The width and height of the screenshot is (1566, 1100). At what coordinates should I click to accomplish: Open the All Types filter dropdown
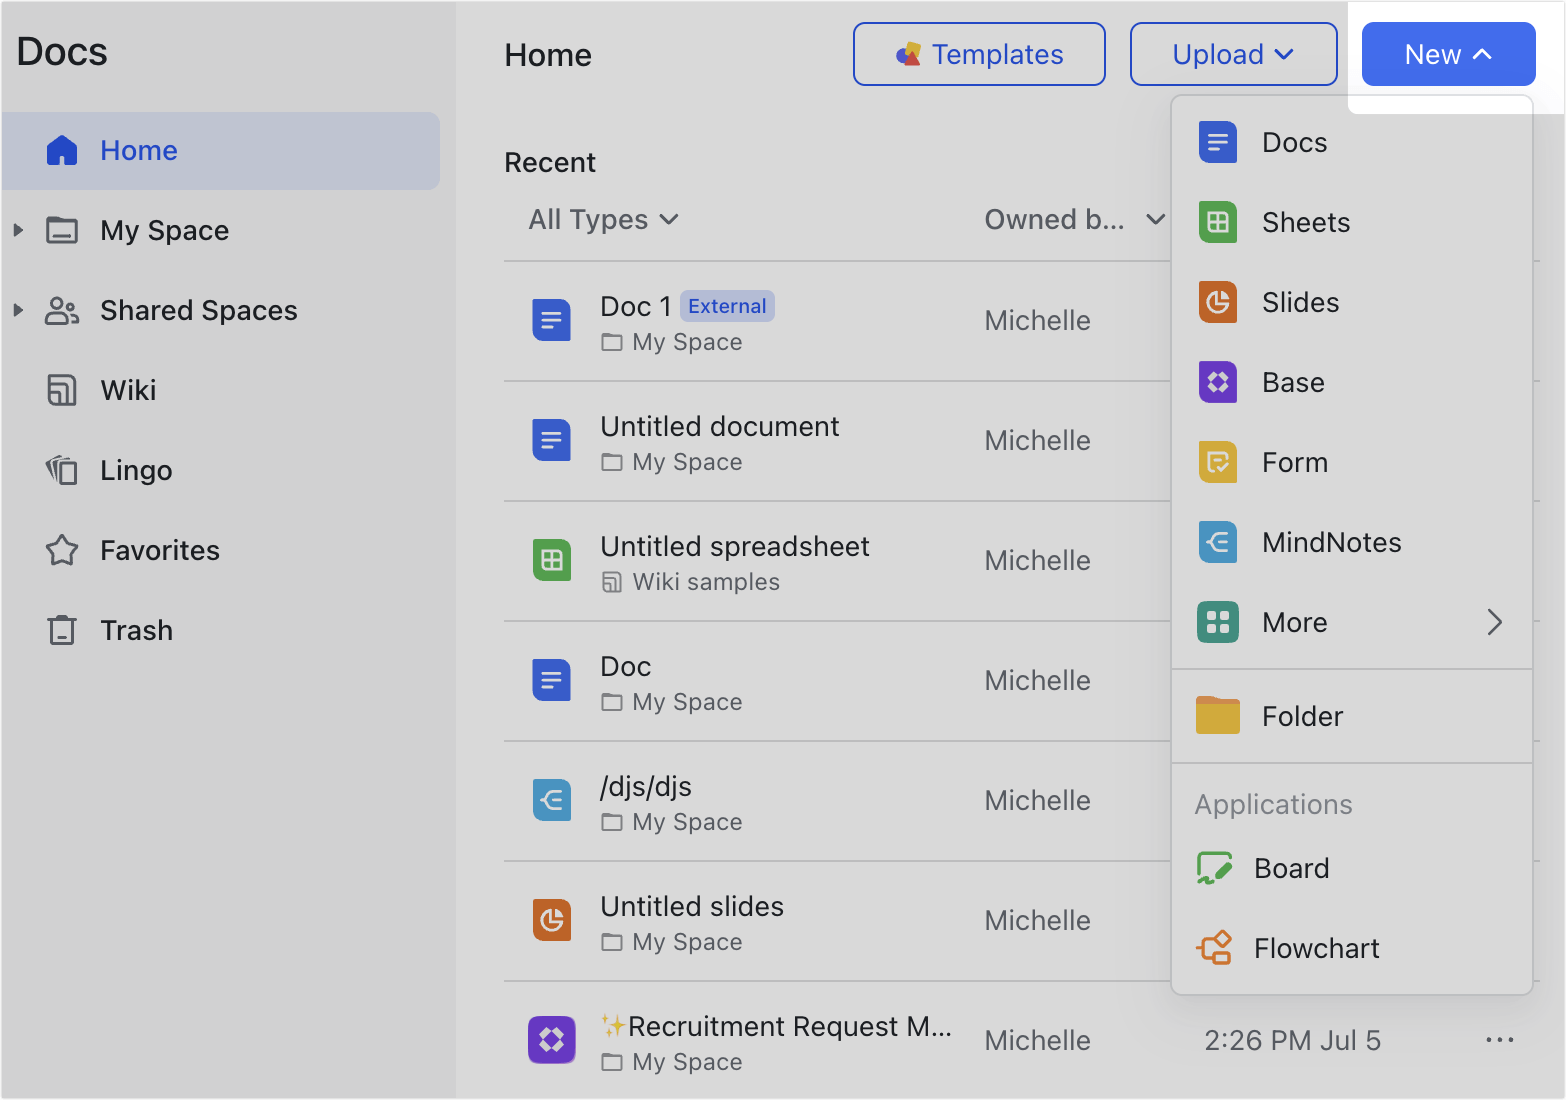(603, 219)
